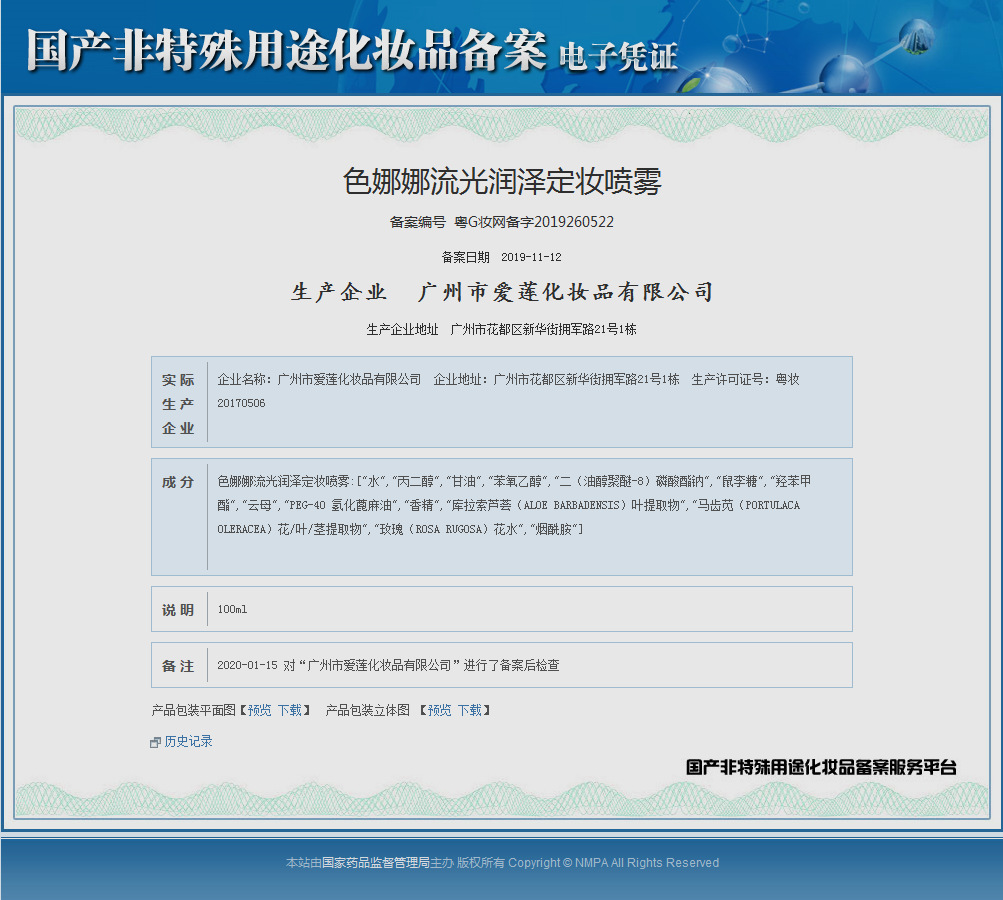Click the ingredient text ROSA RUGOSA
This screenshot has width=1003, height=900.
(x=449, y=530)
